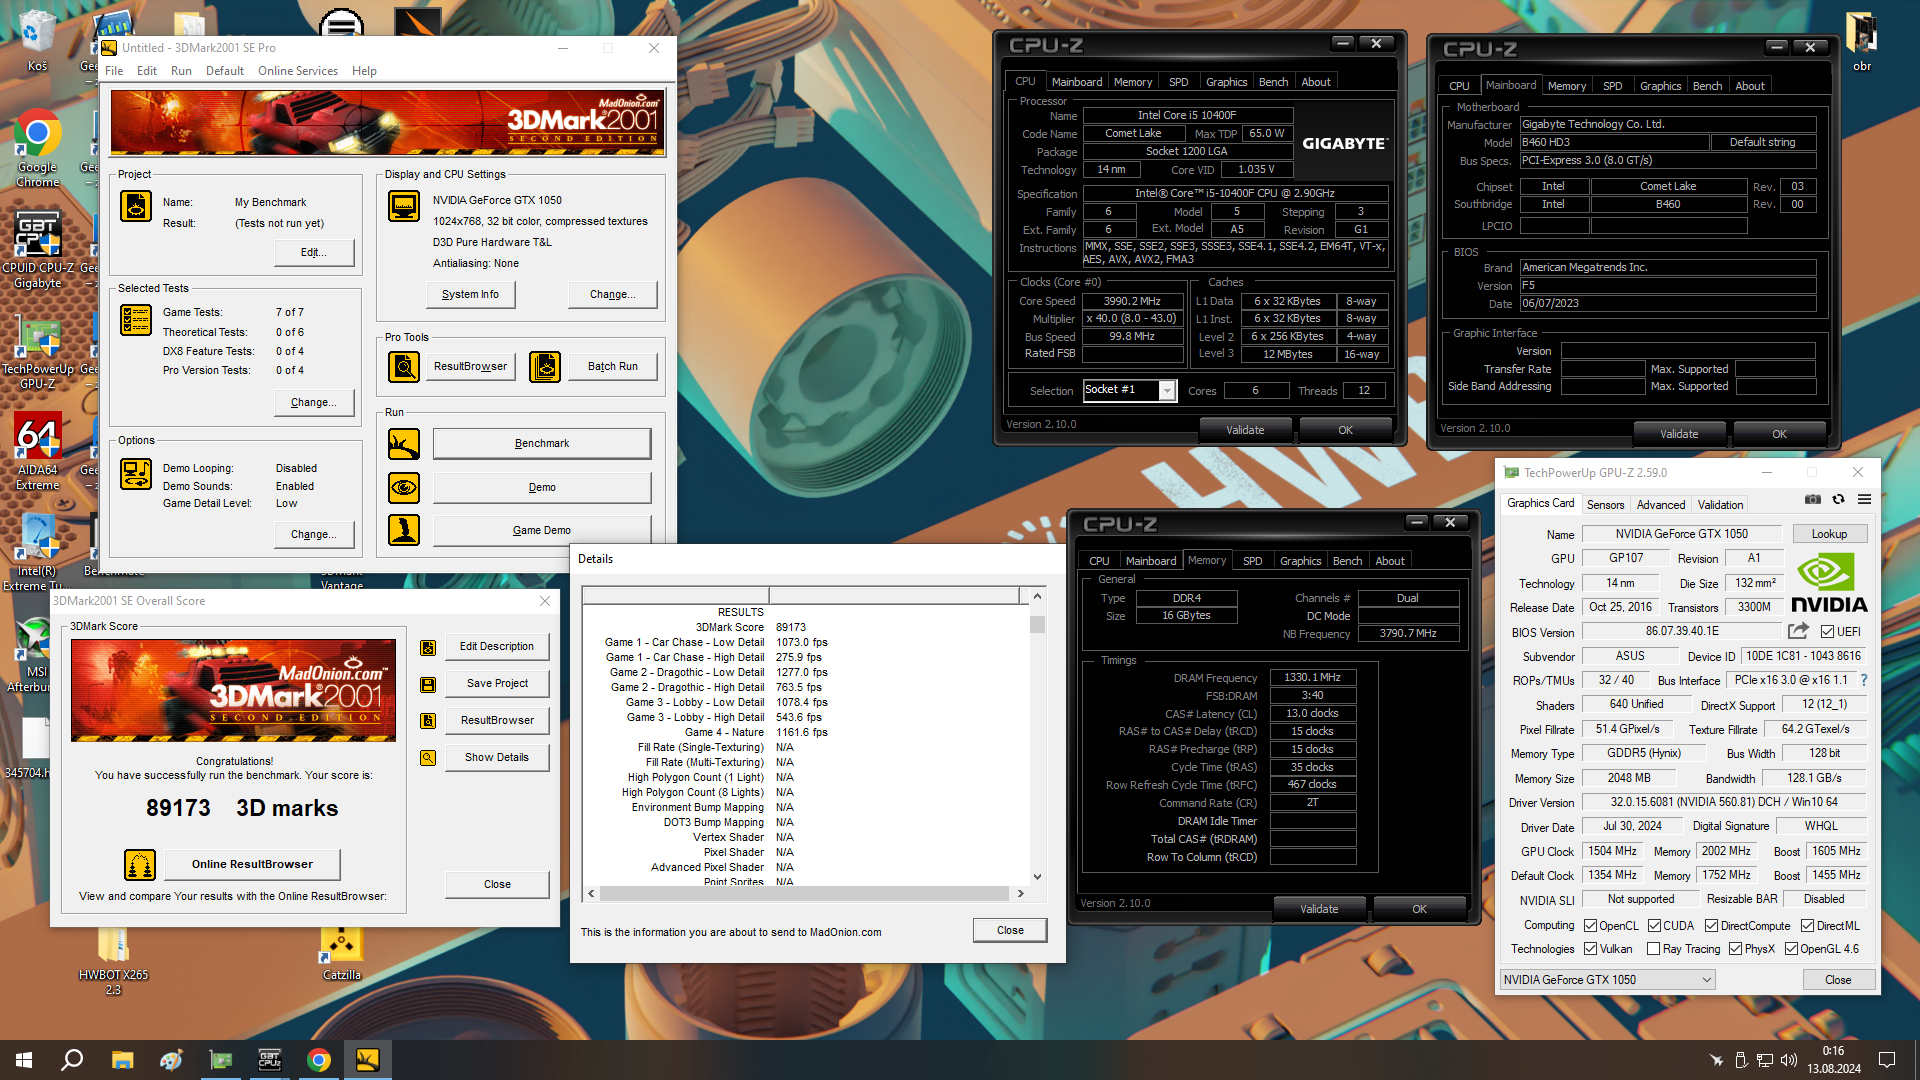Click the Details scroll down arrow
Viewport: 1920px width, 1080px height.
1037,877
